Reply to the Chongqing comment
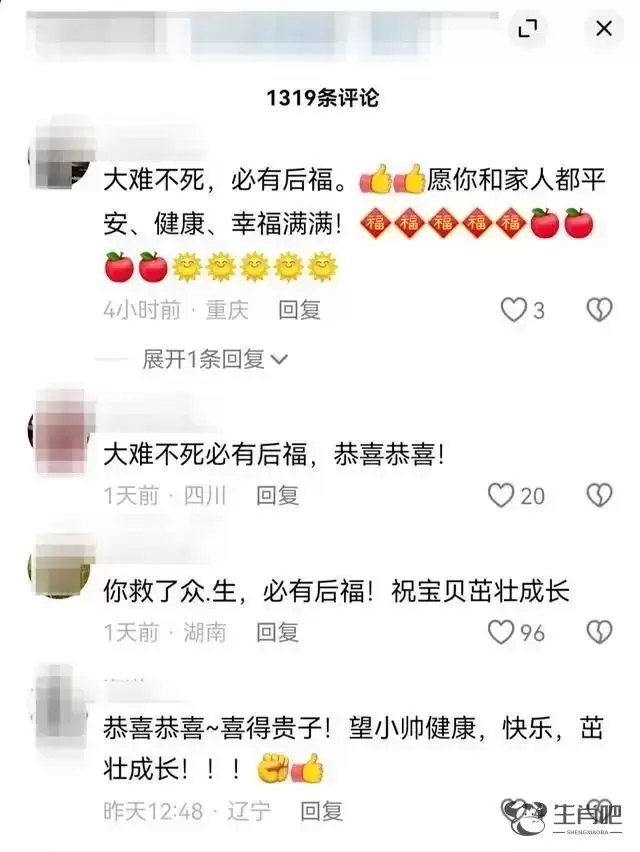 [299, 310]
